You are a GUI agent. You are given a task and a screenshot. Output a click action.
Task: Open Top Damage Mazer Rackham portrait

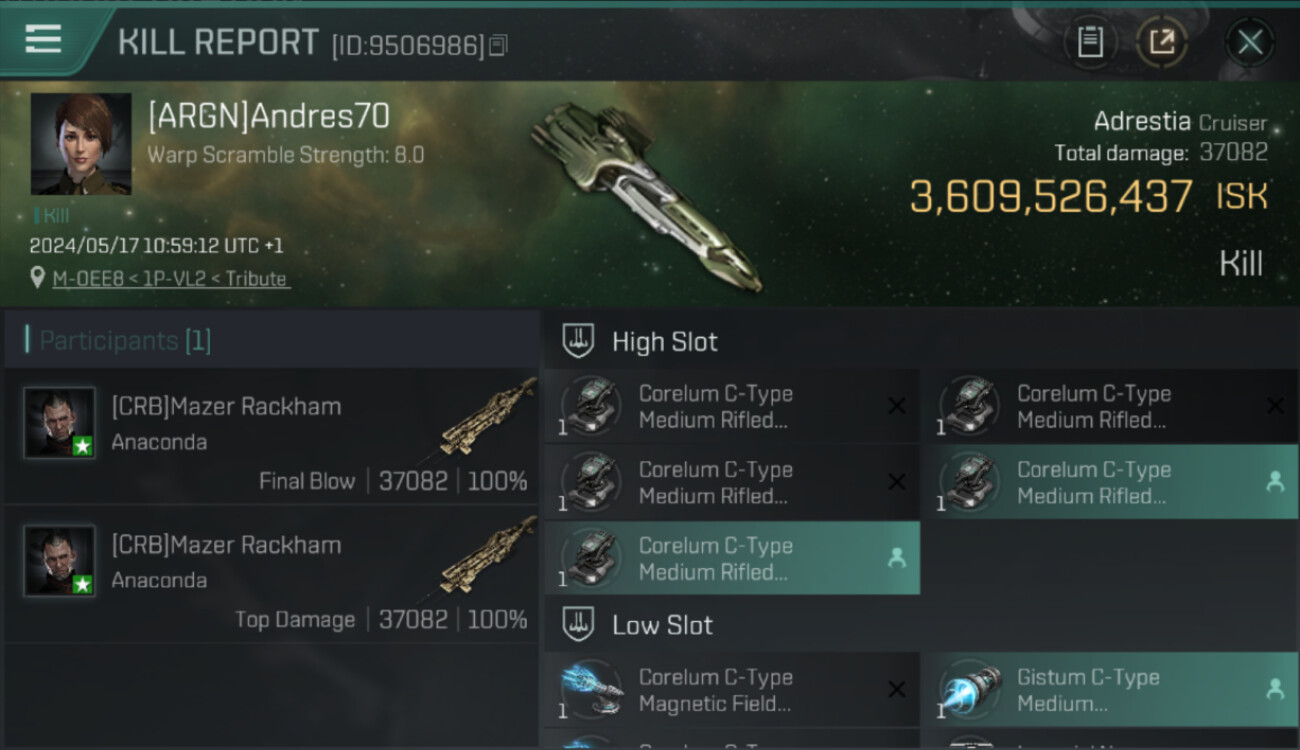(60, 561)
